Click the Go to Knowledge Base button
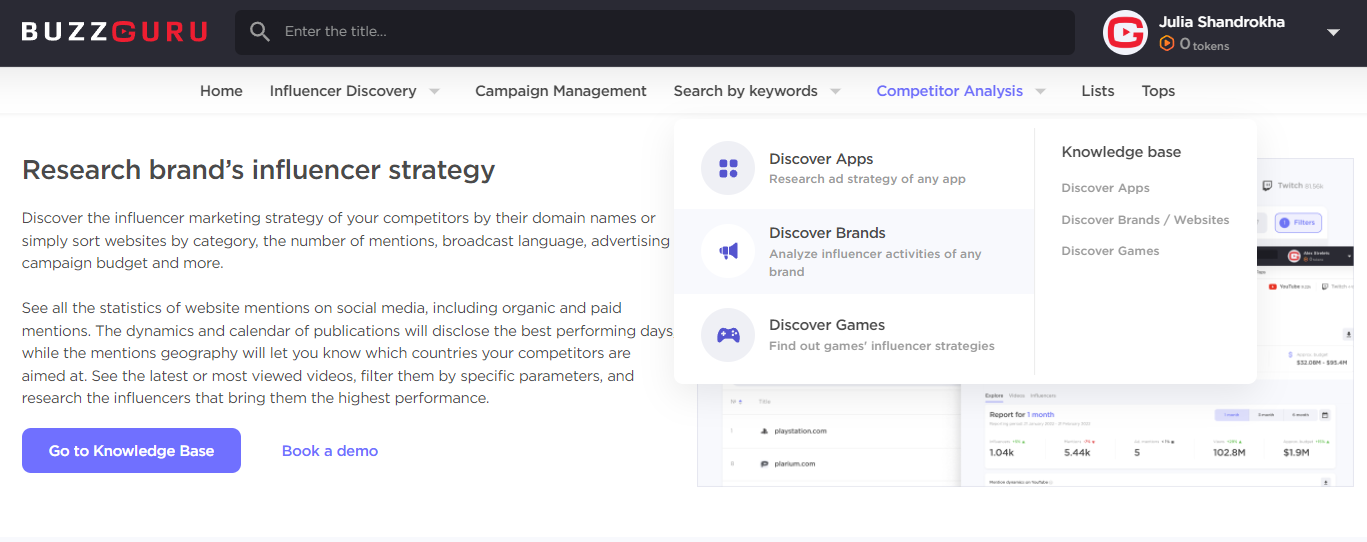Viewport: 1367px width, 542px height. [x=131, y=451]
